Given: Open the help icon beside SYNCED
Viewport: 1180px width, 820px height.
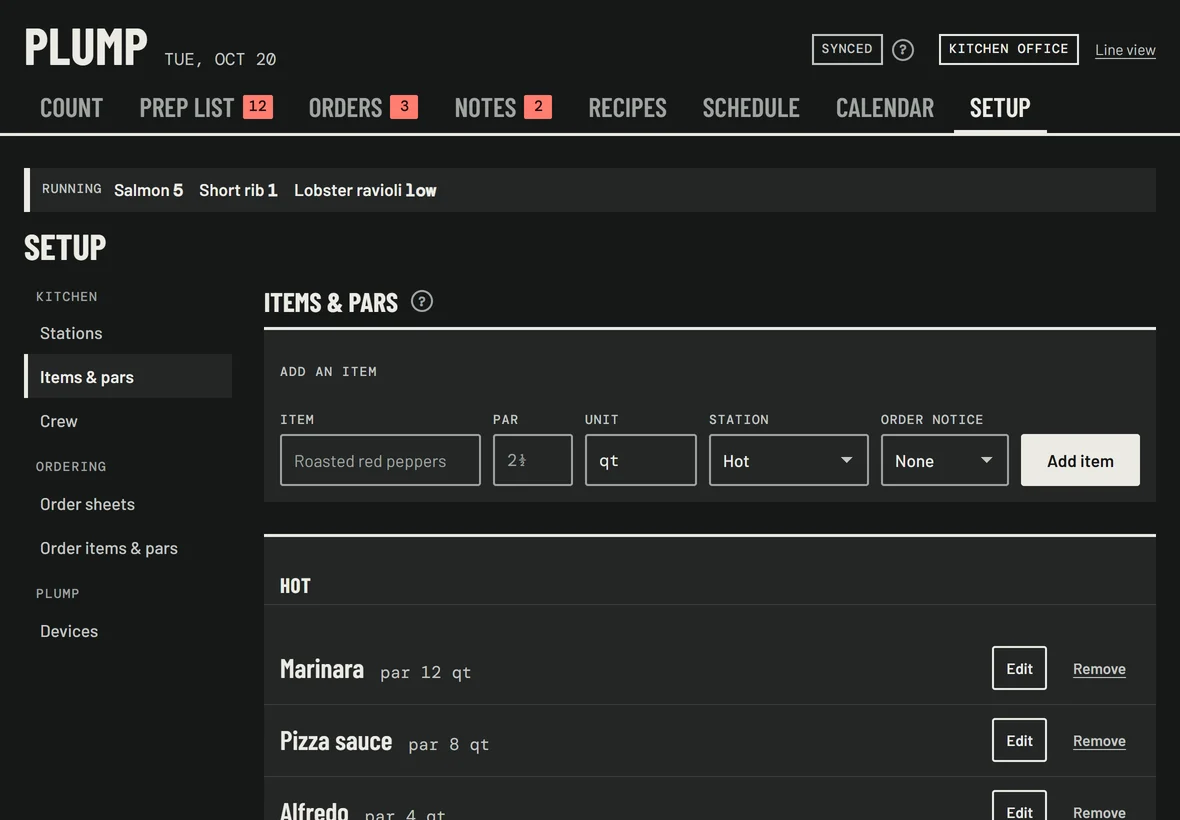Looking at the screenshot, I should pyautogui.click(x=902, y=50).
